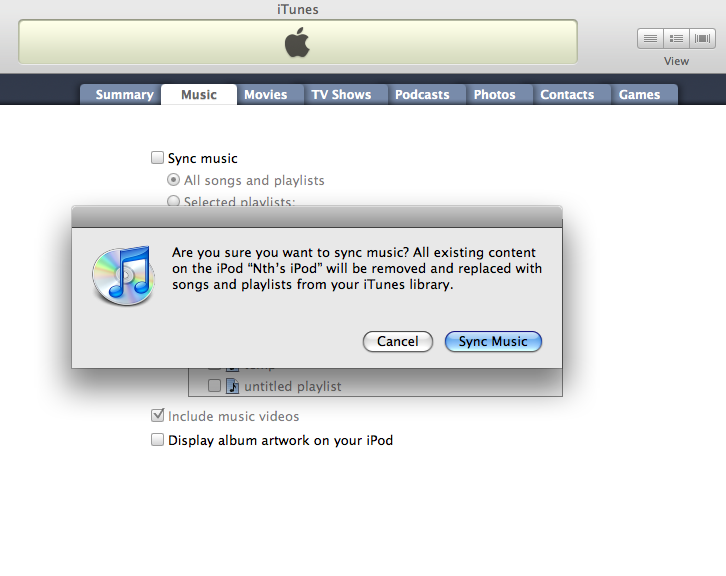The image size is (726, 576).
Task: Check the untitled playlist checkbox
Action: (x=214, y=385)
